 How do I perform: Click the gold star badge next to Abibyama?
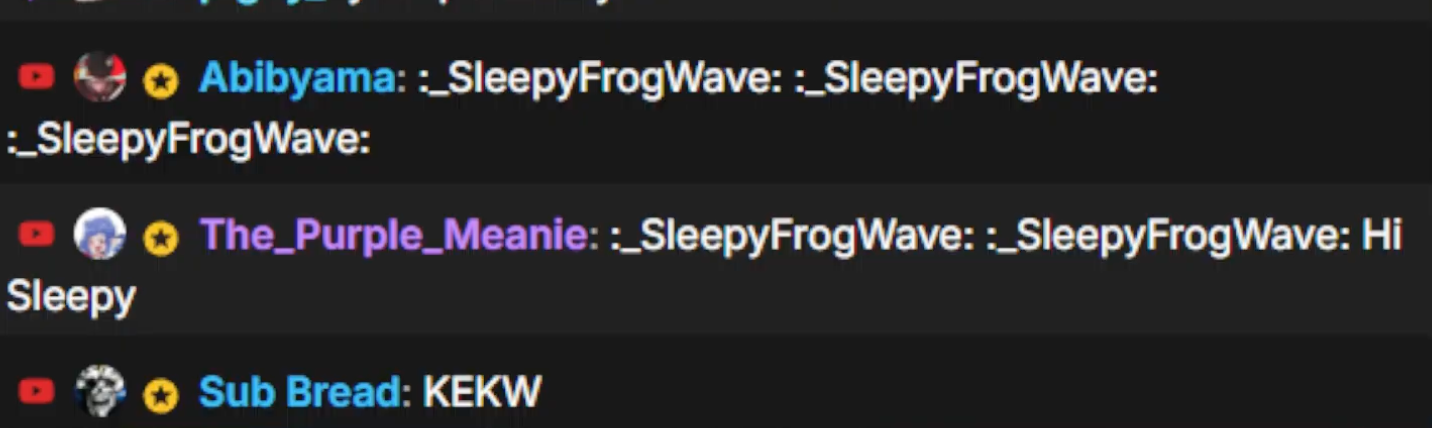point(160,81)
